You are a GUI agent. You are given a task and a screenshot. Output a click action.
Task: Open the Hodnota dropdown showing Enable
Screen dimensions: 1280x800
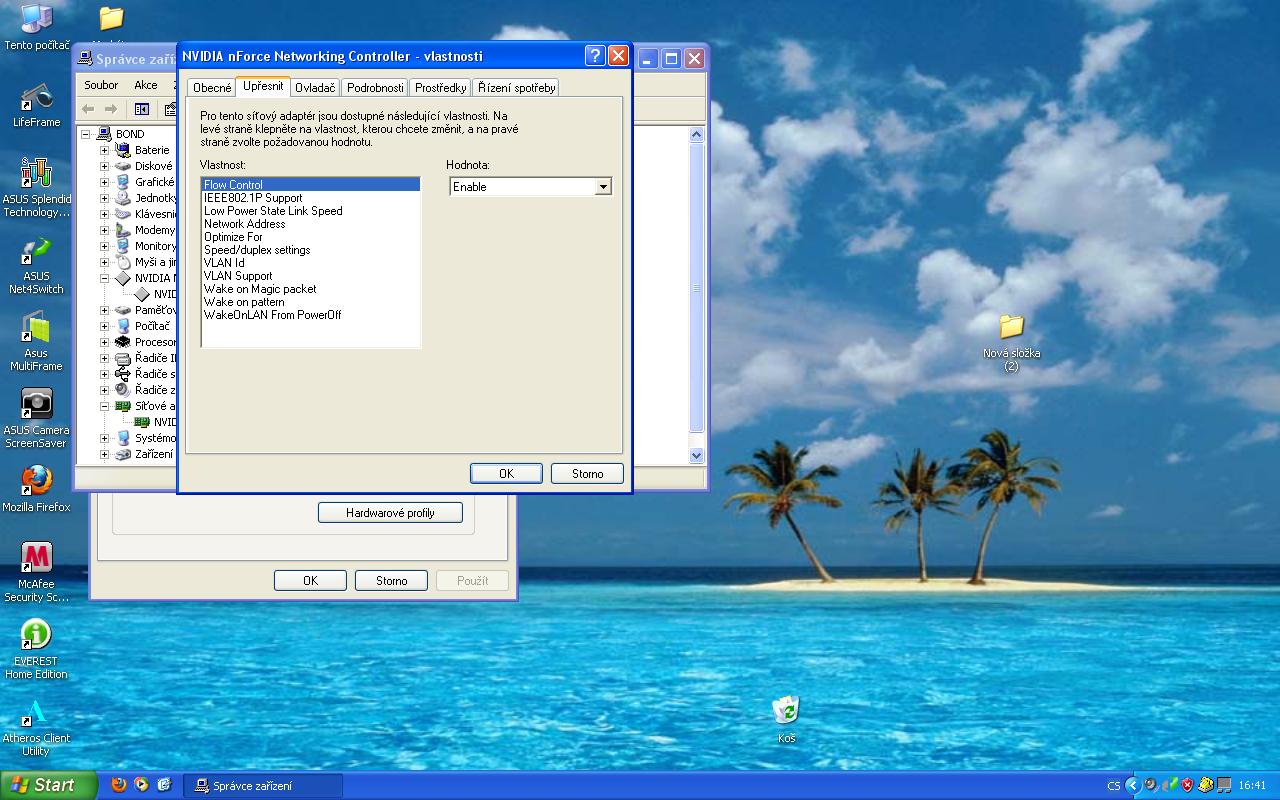click(602, 187)
